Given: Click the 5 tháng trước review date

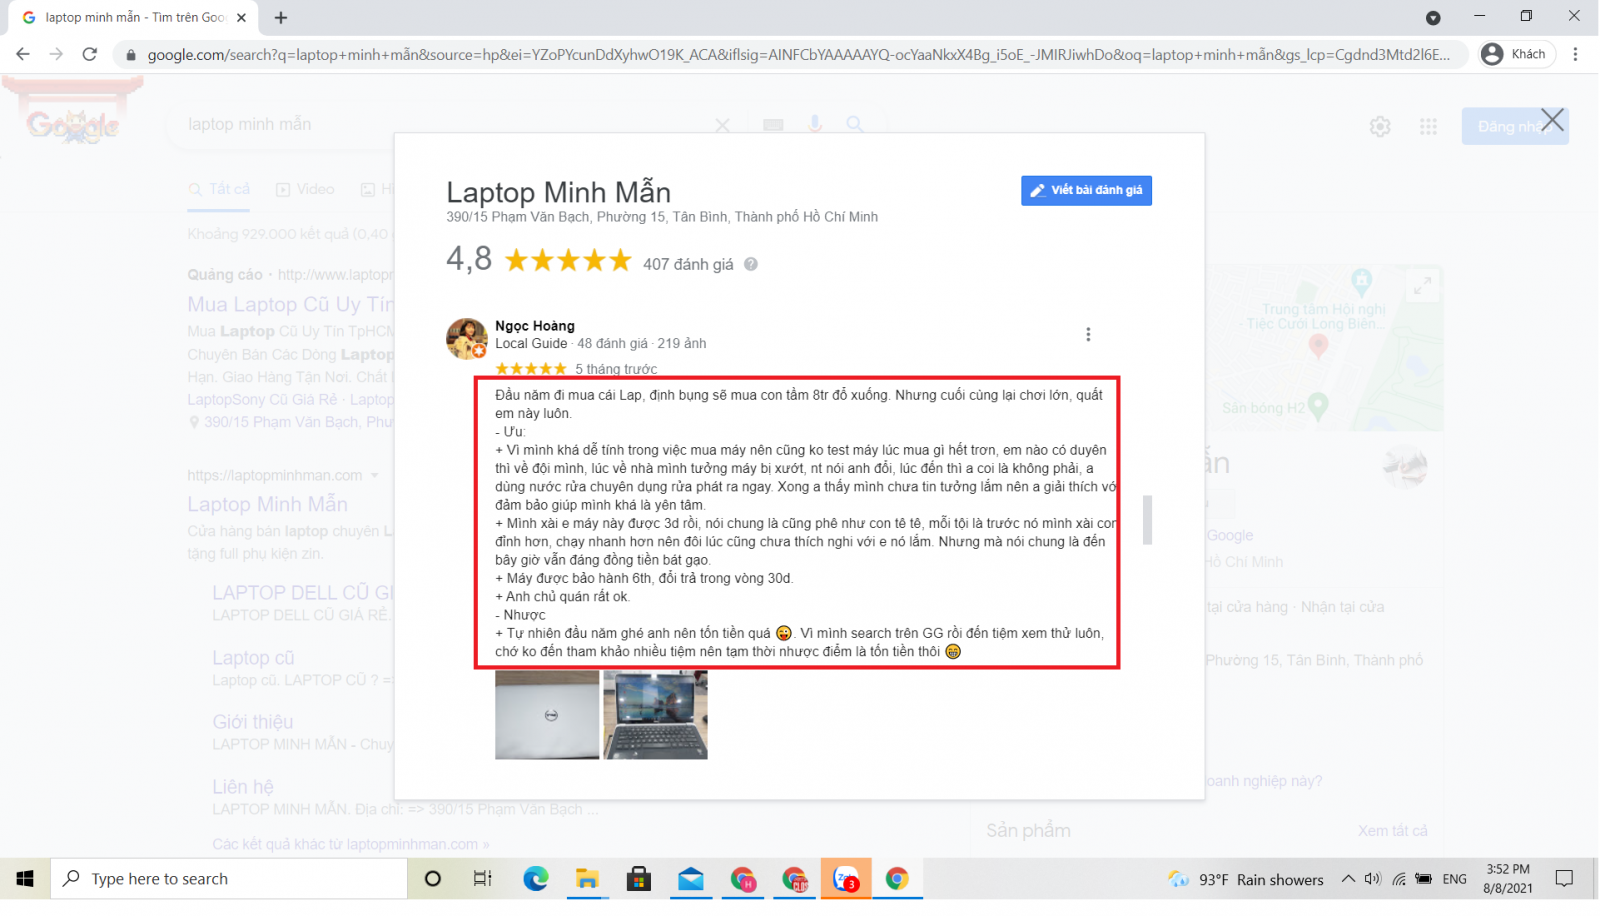Looking at the screenshot, I should pos(616,369).
